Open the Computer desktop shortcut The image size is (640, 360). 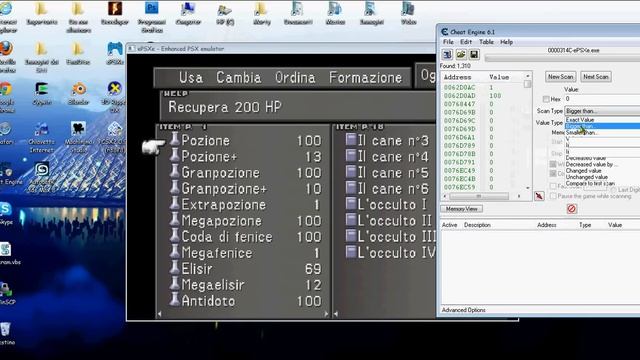pos(188,13)
